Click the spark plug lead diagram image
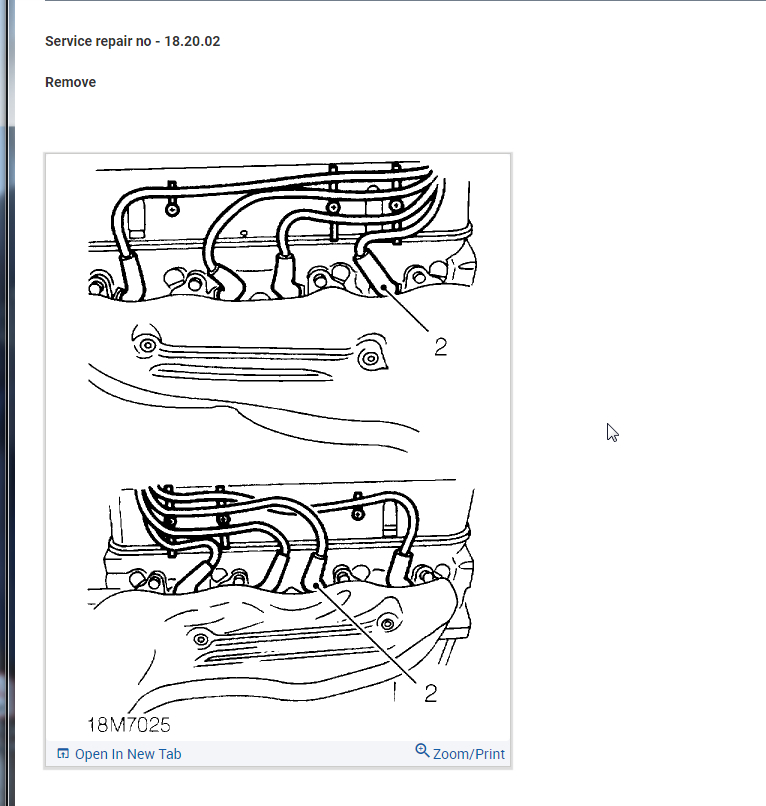Screen dimensions: 766x806 click(x=278, y=447)
